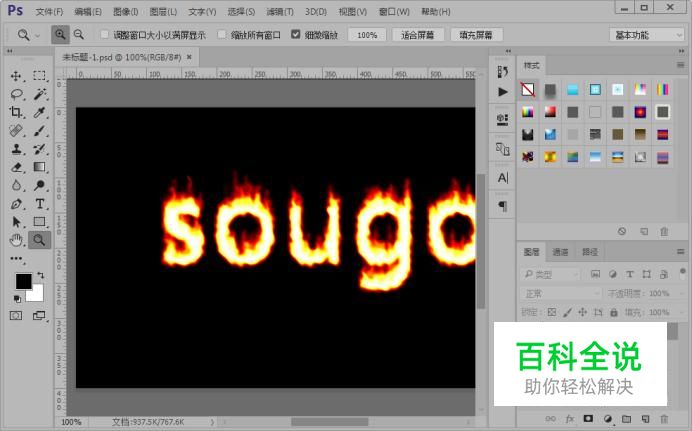The height and width of the screenshot is (431, 692).
Task: Delete layer trash icon in Layers panel
Action: coord(664,419)
